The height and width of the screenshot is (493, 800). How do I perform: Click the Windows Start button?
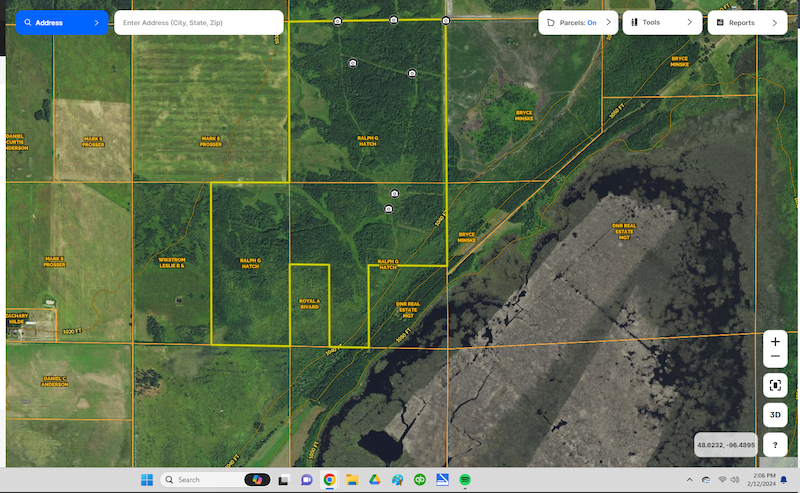click(147, 480)
